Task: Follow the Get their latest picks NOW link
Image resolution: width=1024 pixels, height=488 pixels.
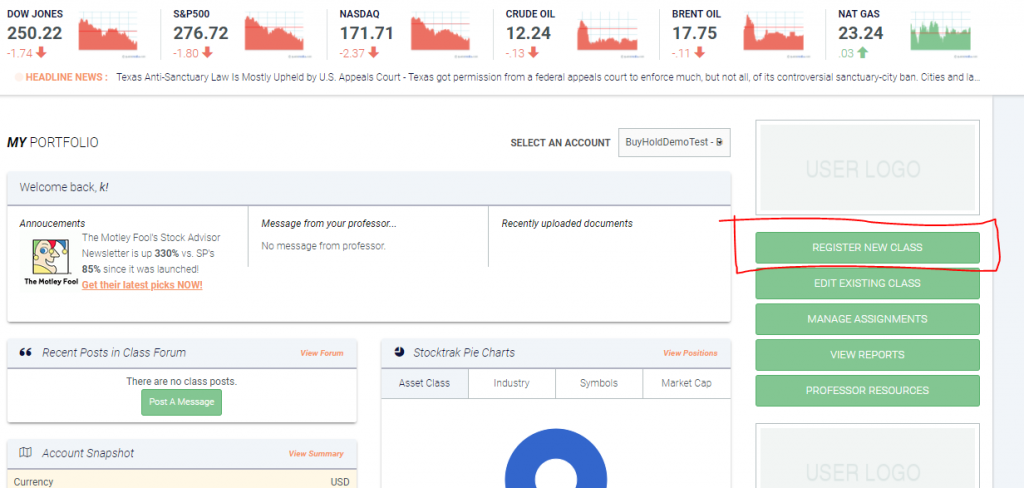Action: click(x=142, y=285)
